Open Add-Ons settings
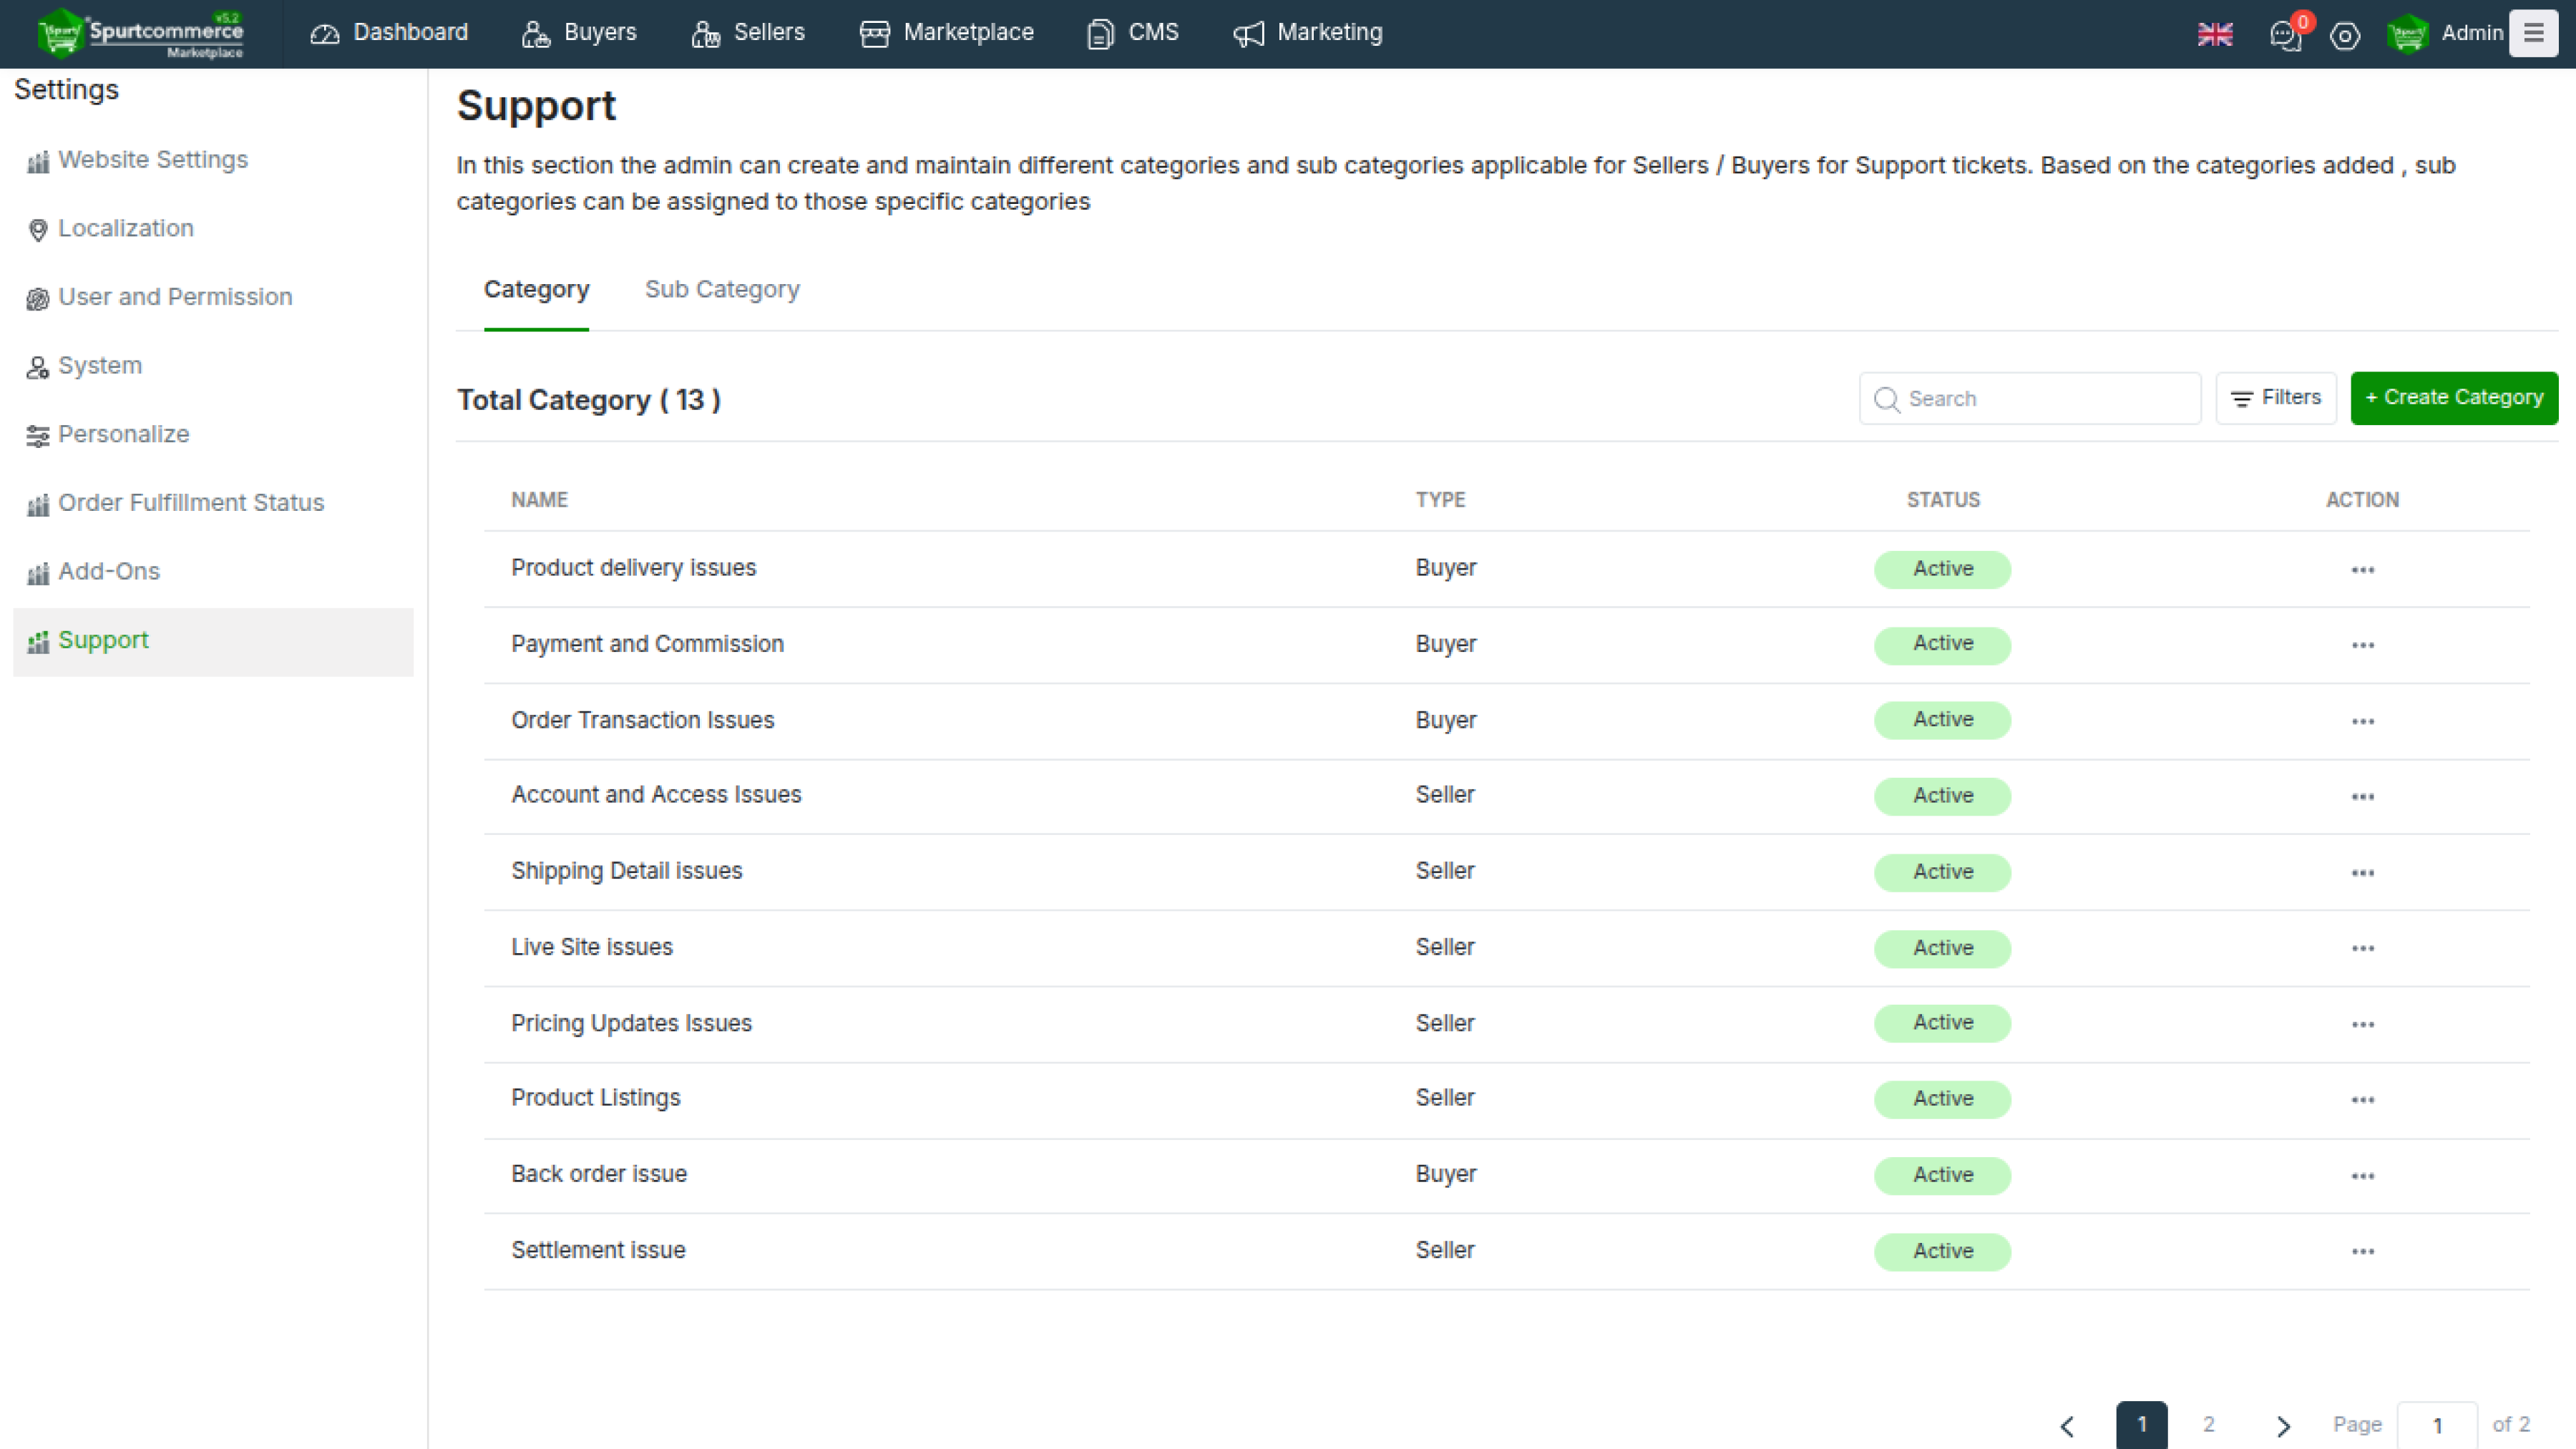The height and width of the screenshot is (1449, 2576). [108, 572]
